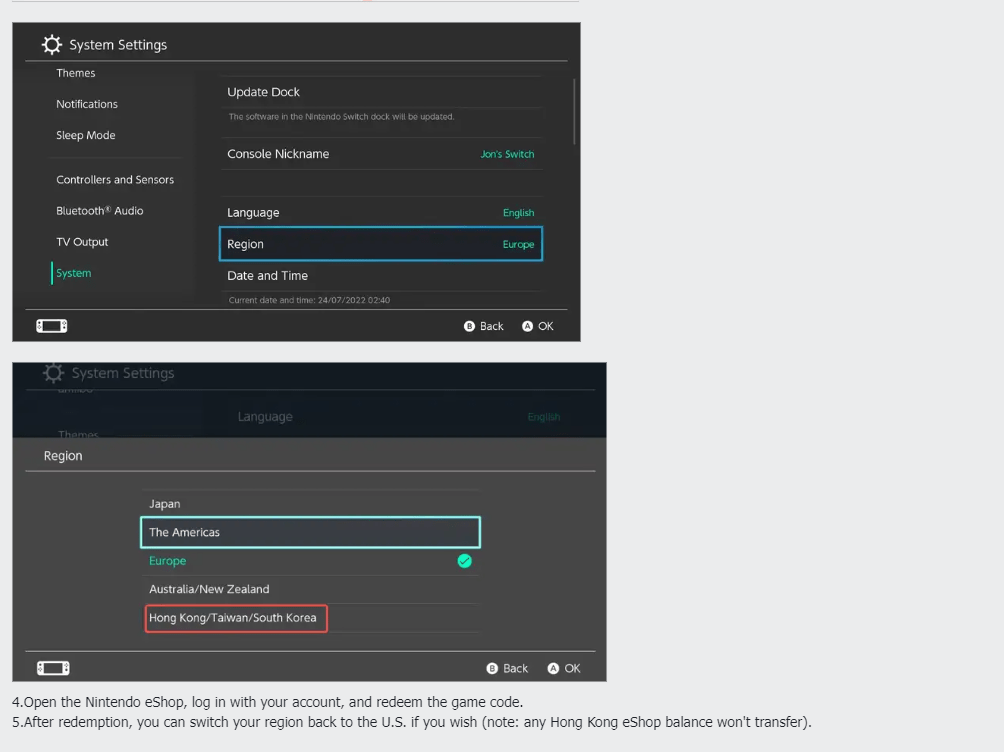Click the Region heading above the list

63,456
